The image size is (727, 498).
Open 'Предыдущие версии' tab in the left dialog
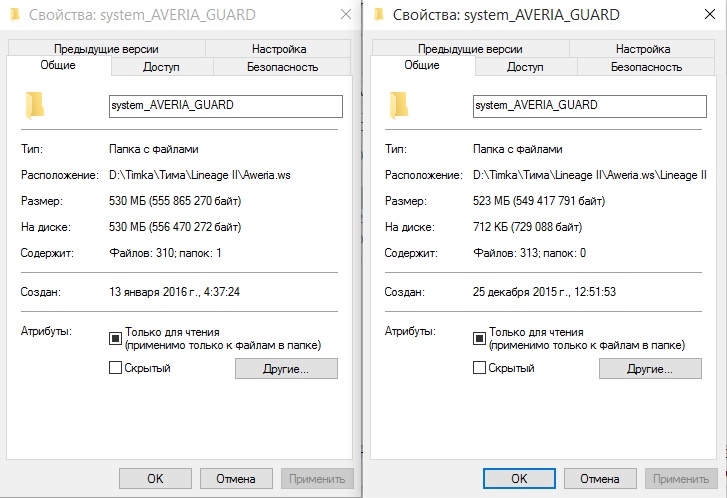(x=107, y=49)
